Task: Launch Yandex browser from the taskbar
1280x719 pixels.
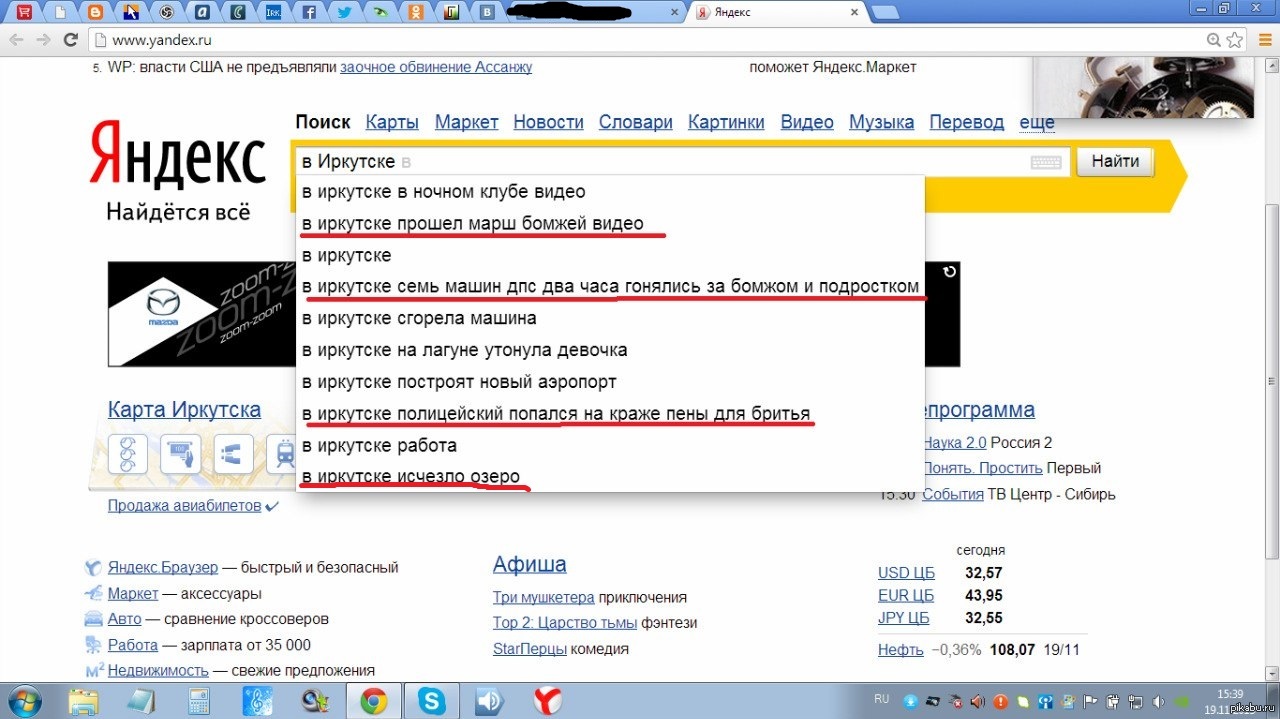Action: click(547, 700)
